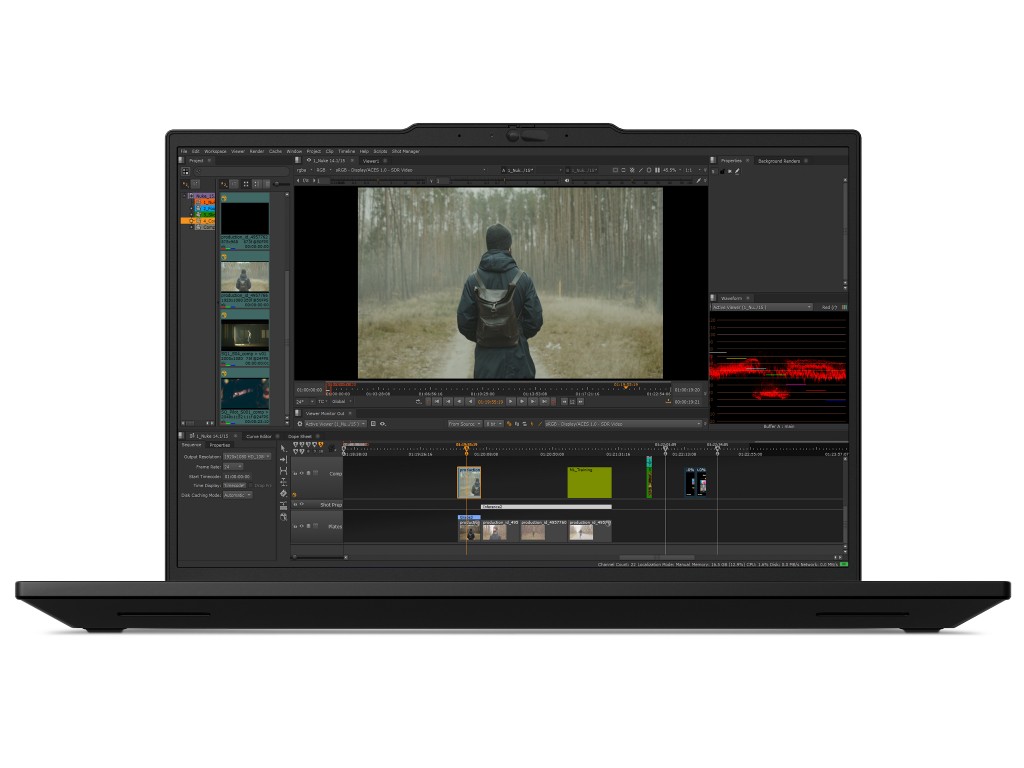The width and height of the screenshot is (1024, 768).
Task: Play the viewer forward
Action: pyautogui.click(x=511, y=402)
